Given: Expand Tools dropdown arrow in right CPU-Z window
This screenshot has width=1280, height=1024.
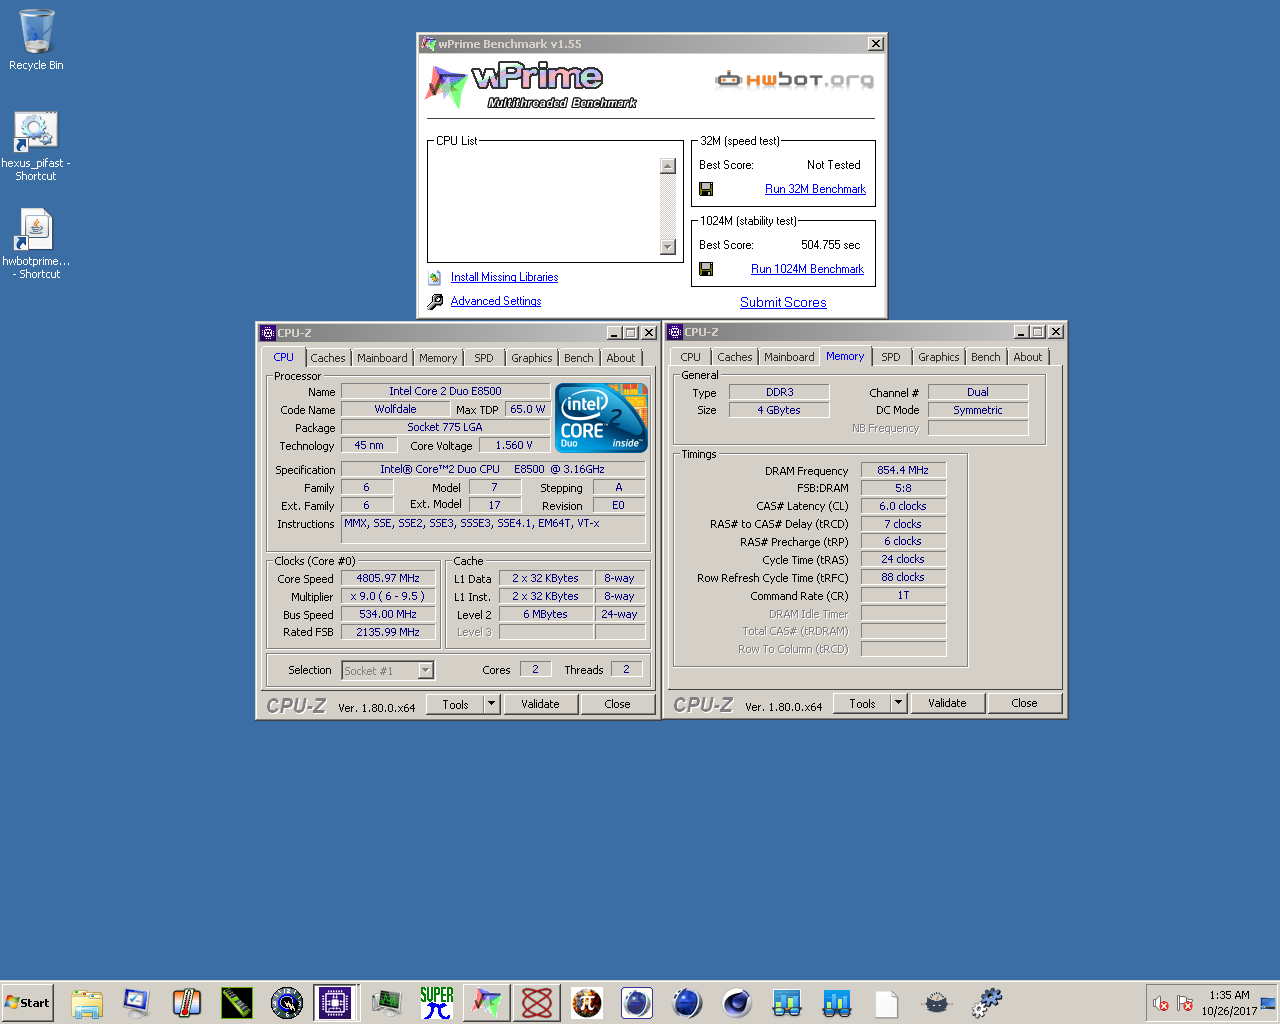Looking at the screenshot, I should tap(898, 703).
